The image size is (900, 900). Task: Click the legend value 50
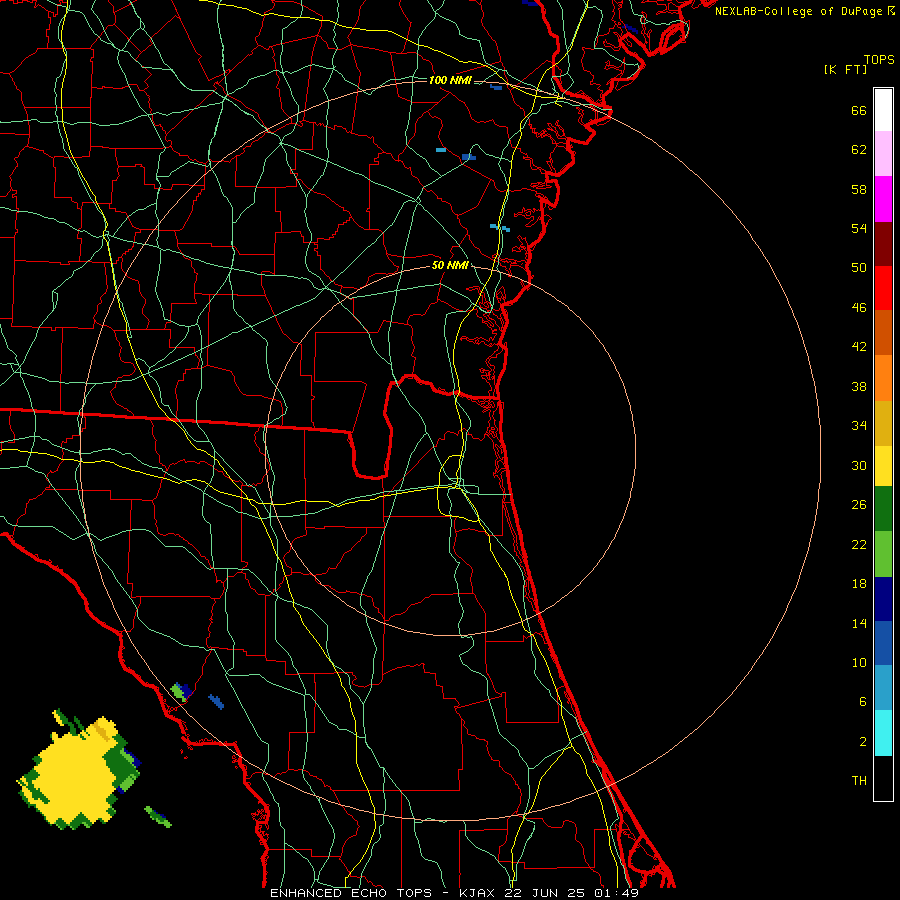point(859,267)
